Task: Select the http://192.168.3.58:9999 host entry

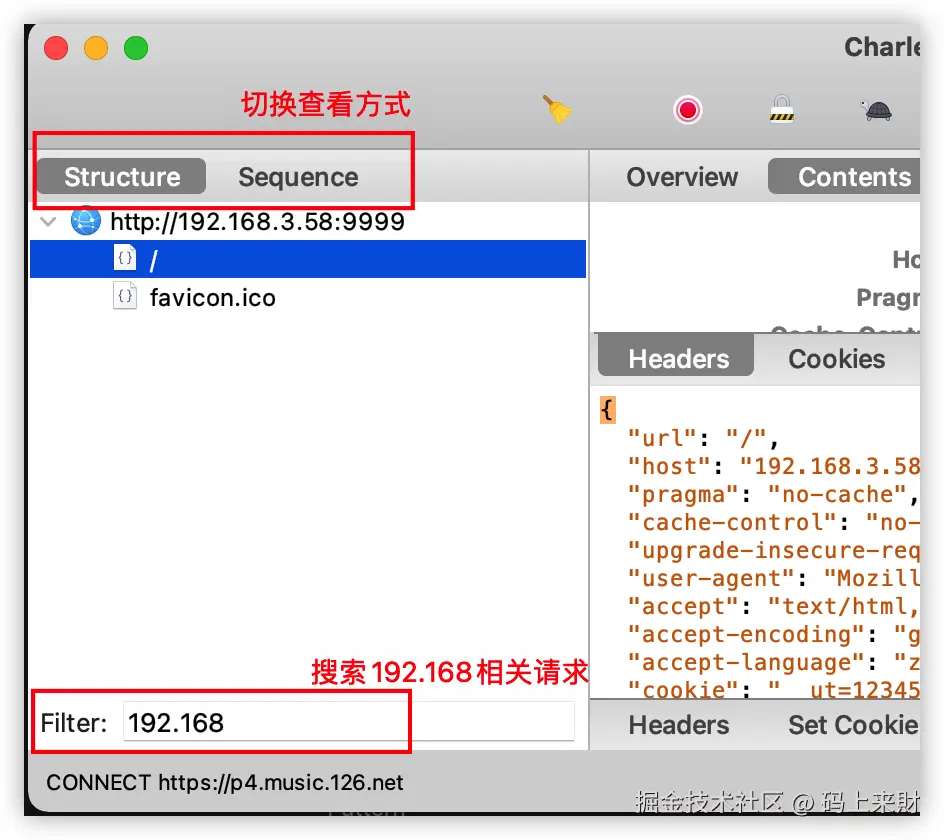Action: point(256,221)
